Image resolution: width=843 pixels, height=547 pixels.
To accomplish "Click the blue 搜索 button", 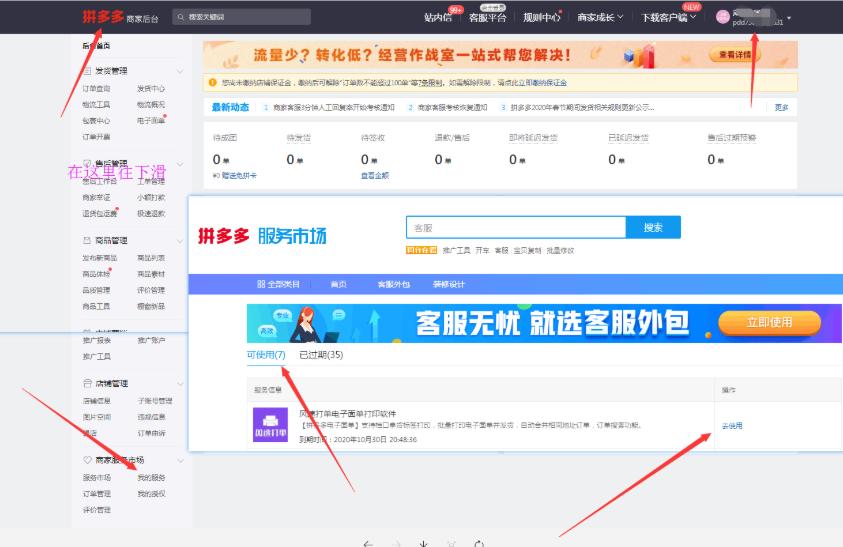I will point(653,228).
